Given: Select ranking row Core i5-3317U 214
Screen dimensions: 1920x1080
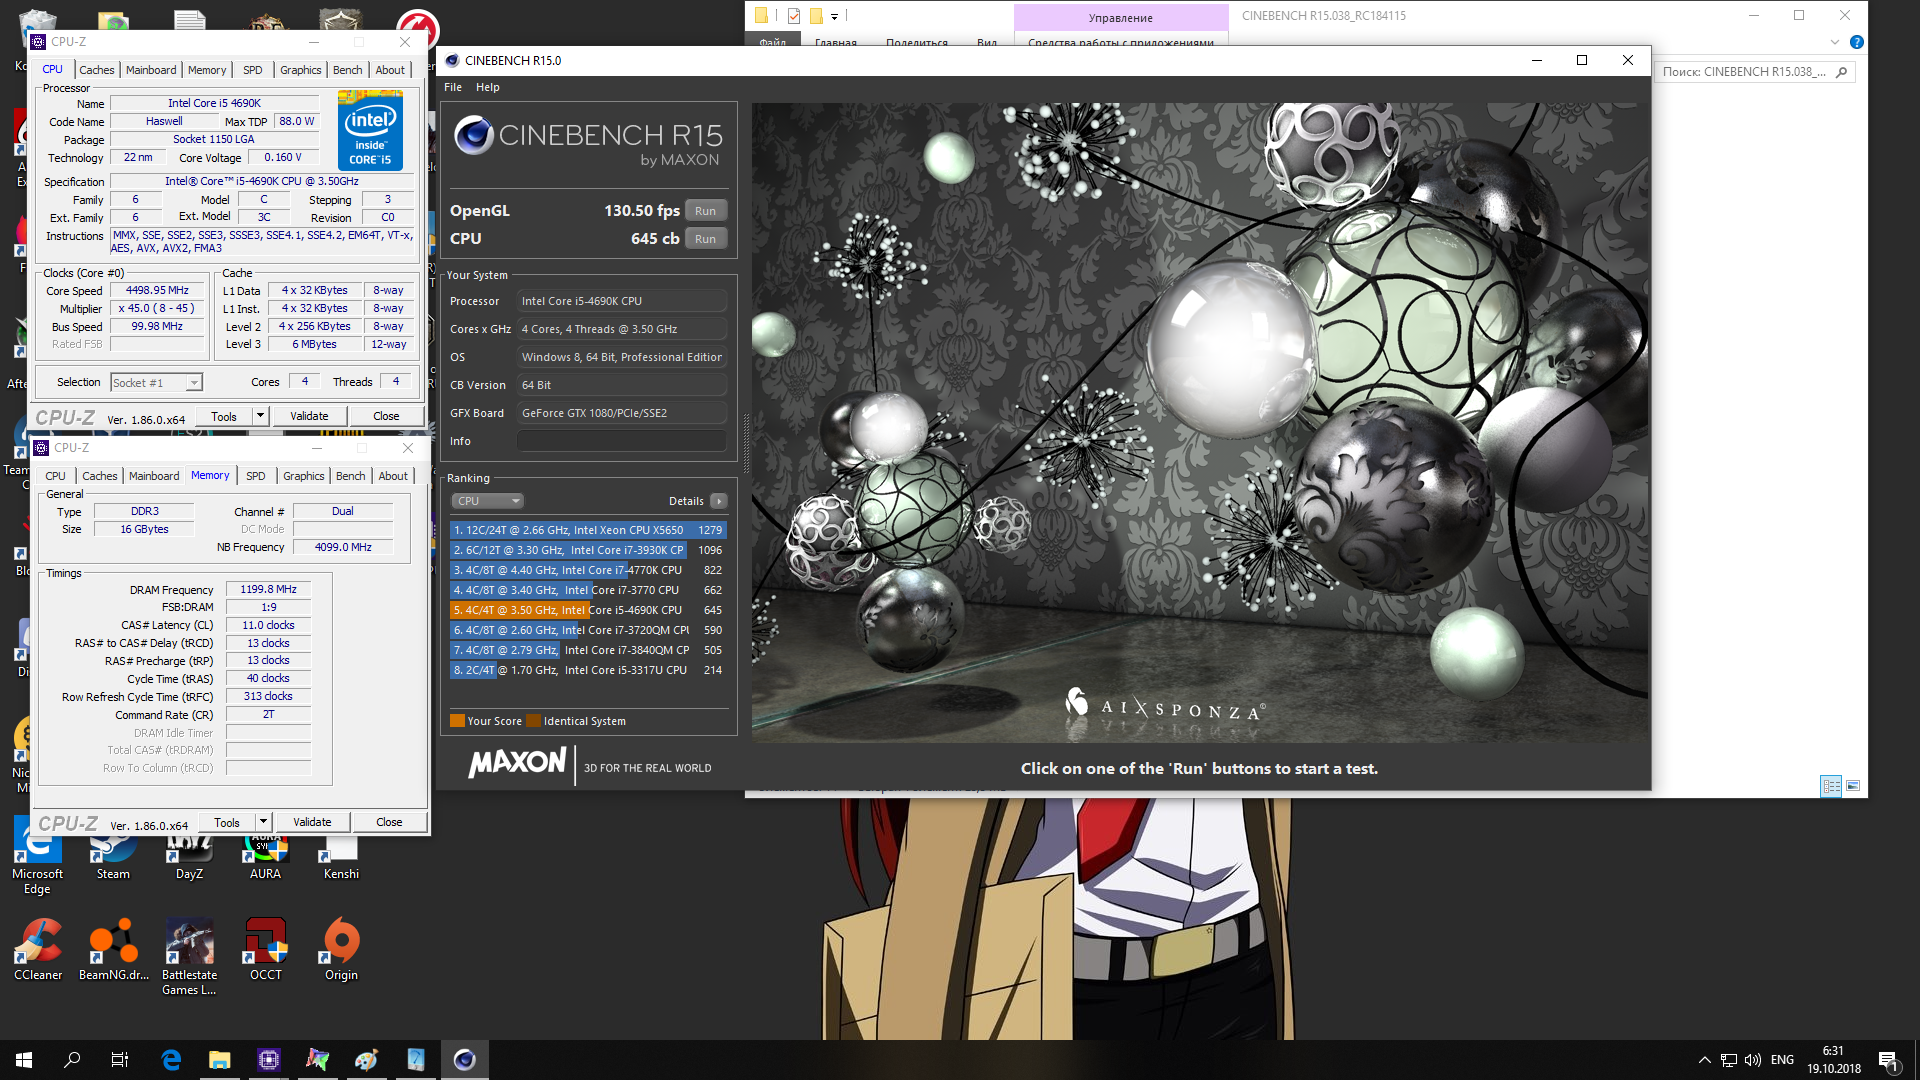Looking at the screenshot, I should coord(588,670).
